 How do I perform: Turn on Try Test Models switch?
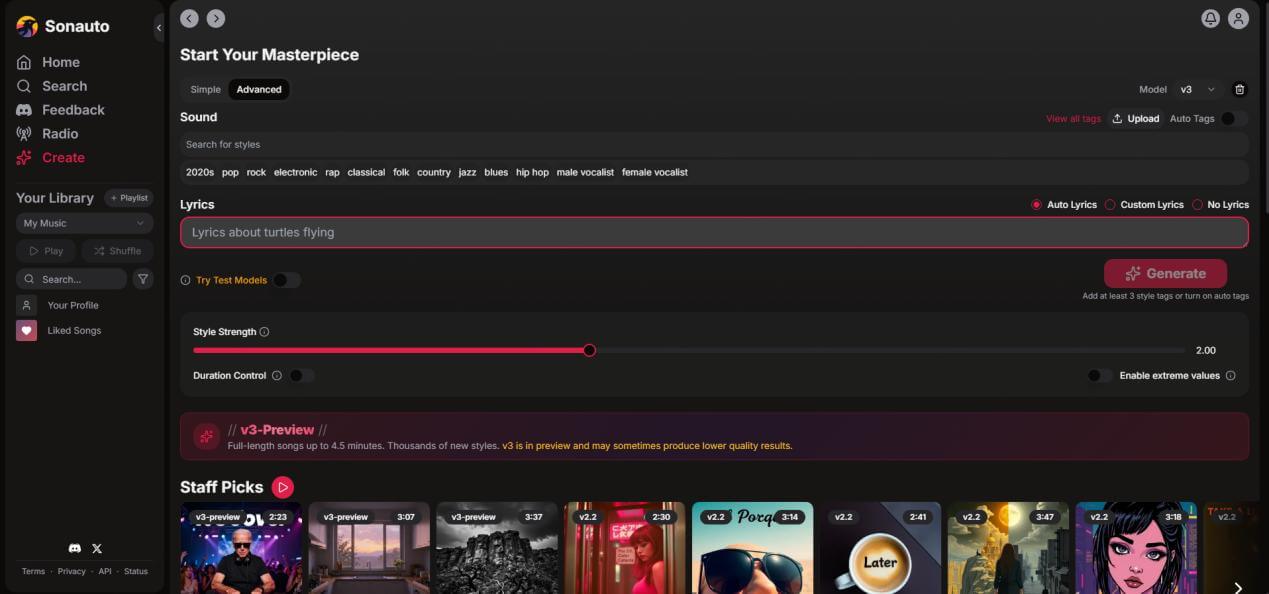pyautogui.click(x=286, y=281)
